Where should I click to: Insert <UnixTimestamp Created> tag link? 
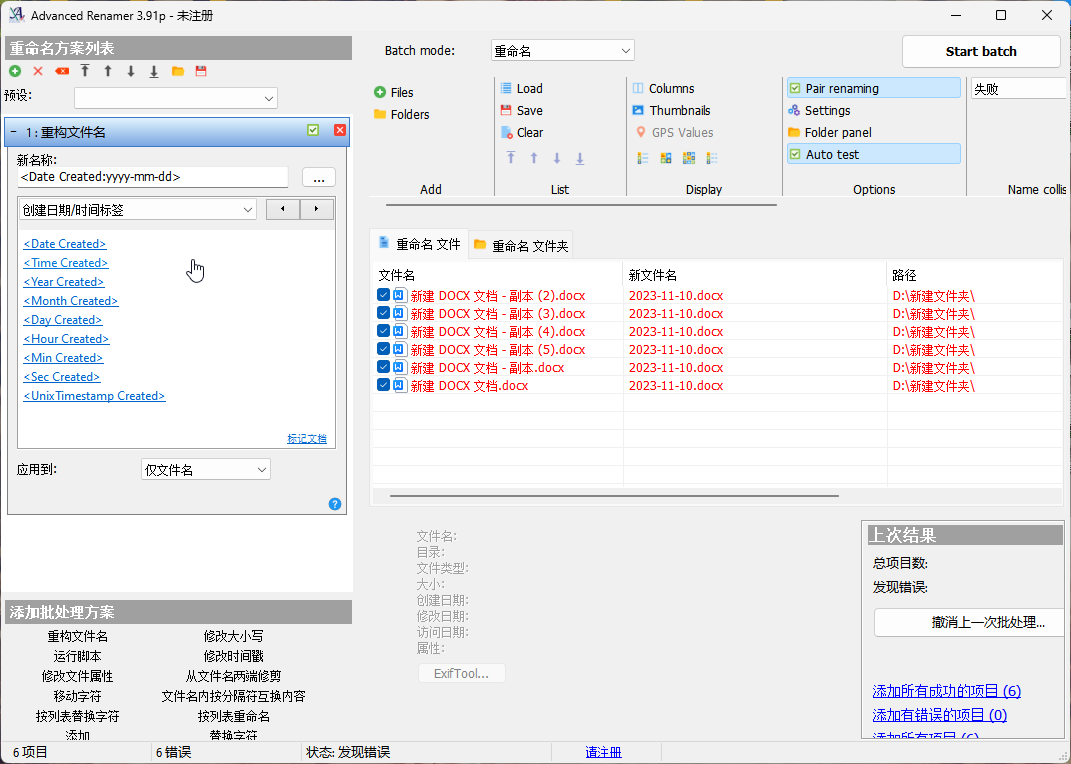point(94,396)
